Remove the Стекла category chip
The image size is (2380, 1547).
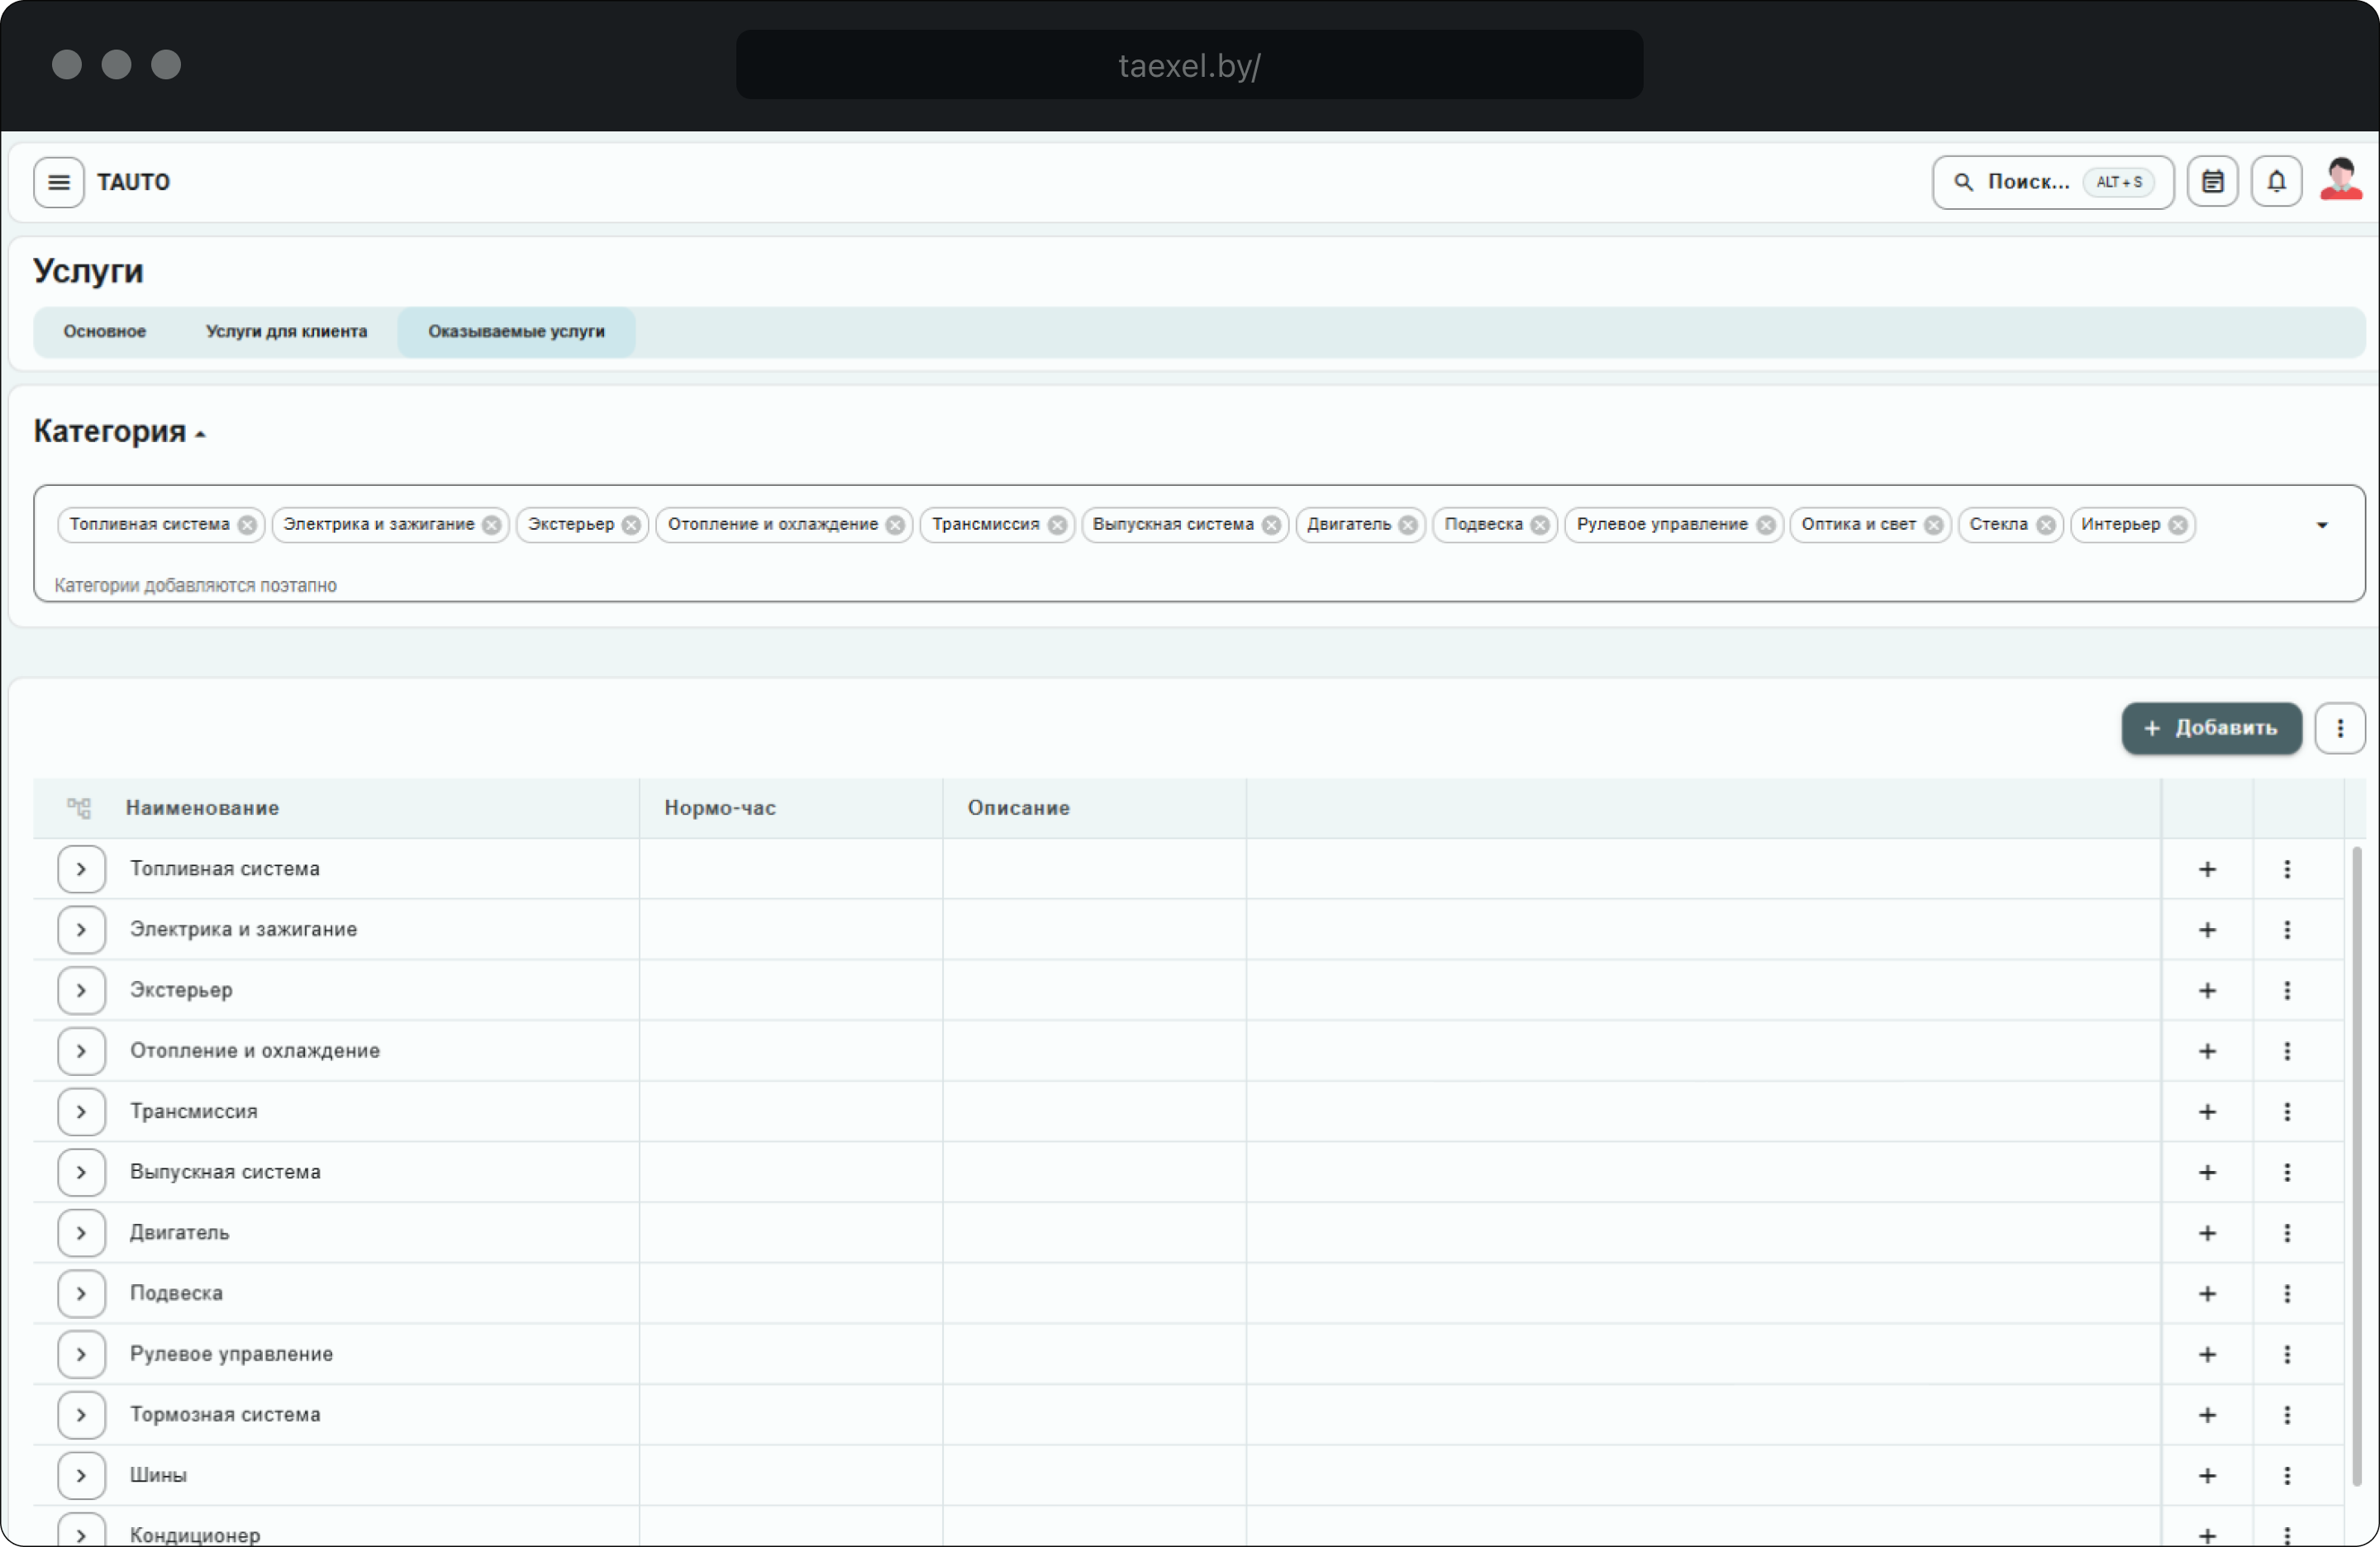2046,525
